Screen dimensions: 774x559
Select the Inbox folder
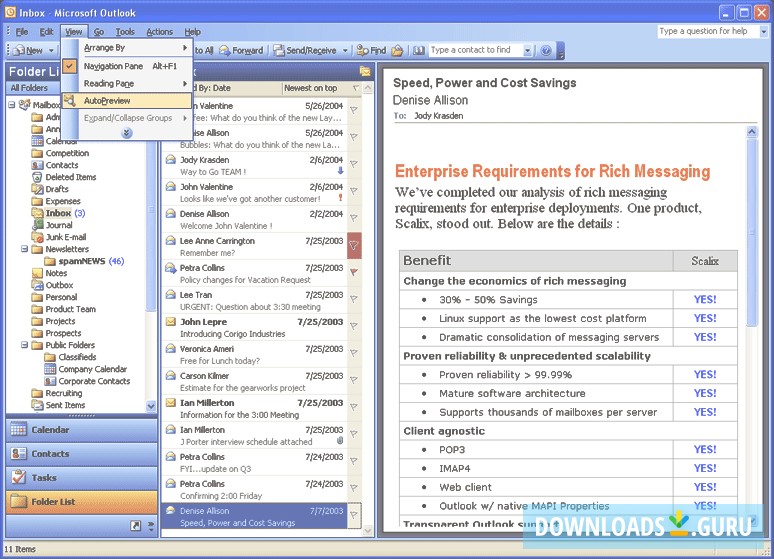[x=58, y=213]
